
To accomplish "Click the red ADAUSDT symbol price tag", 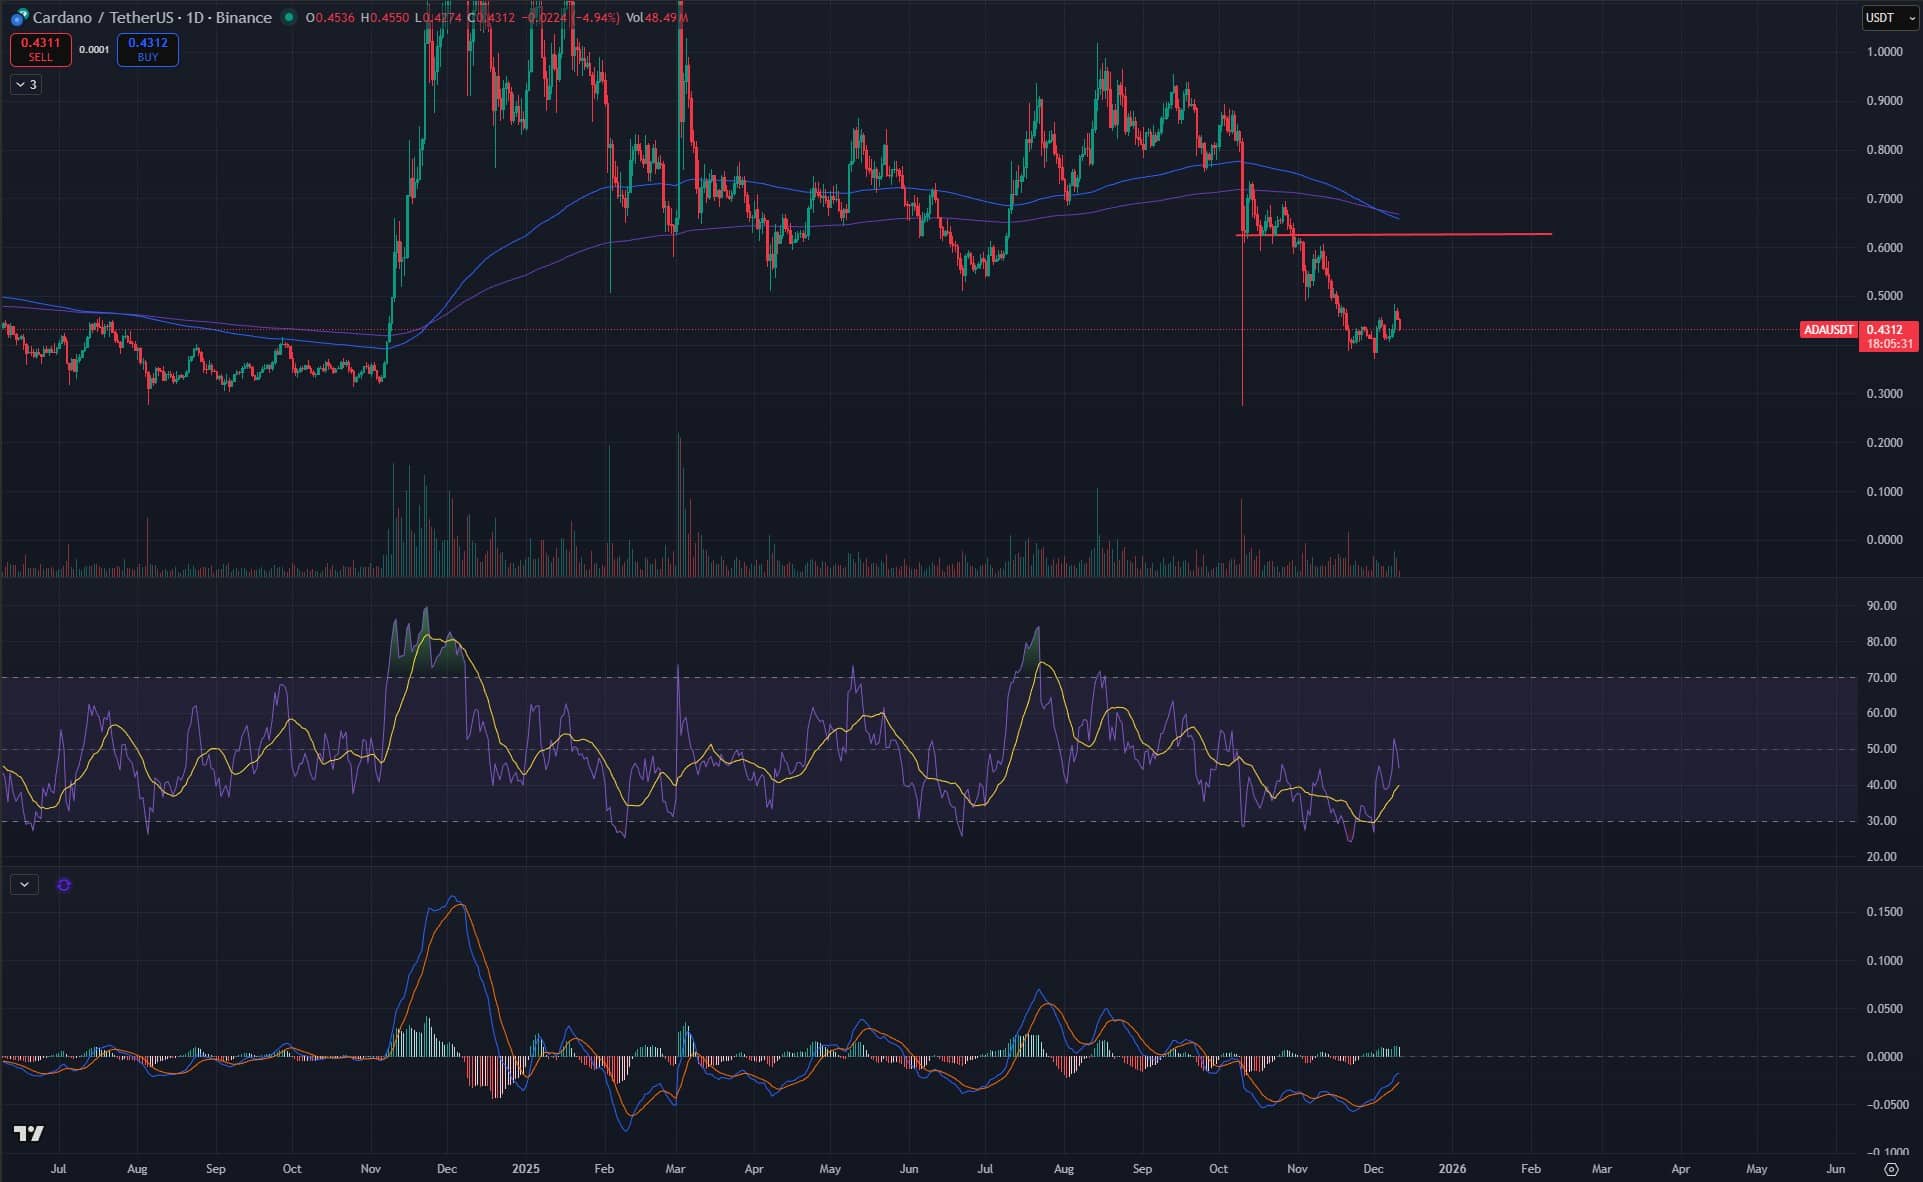I will 1828,330.
